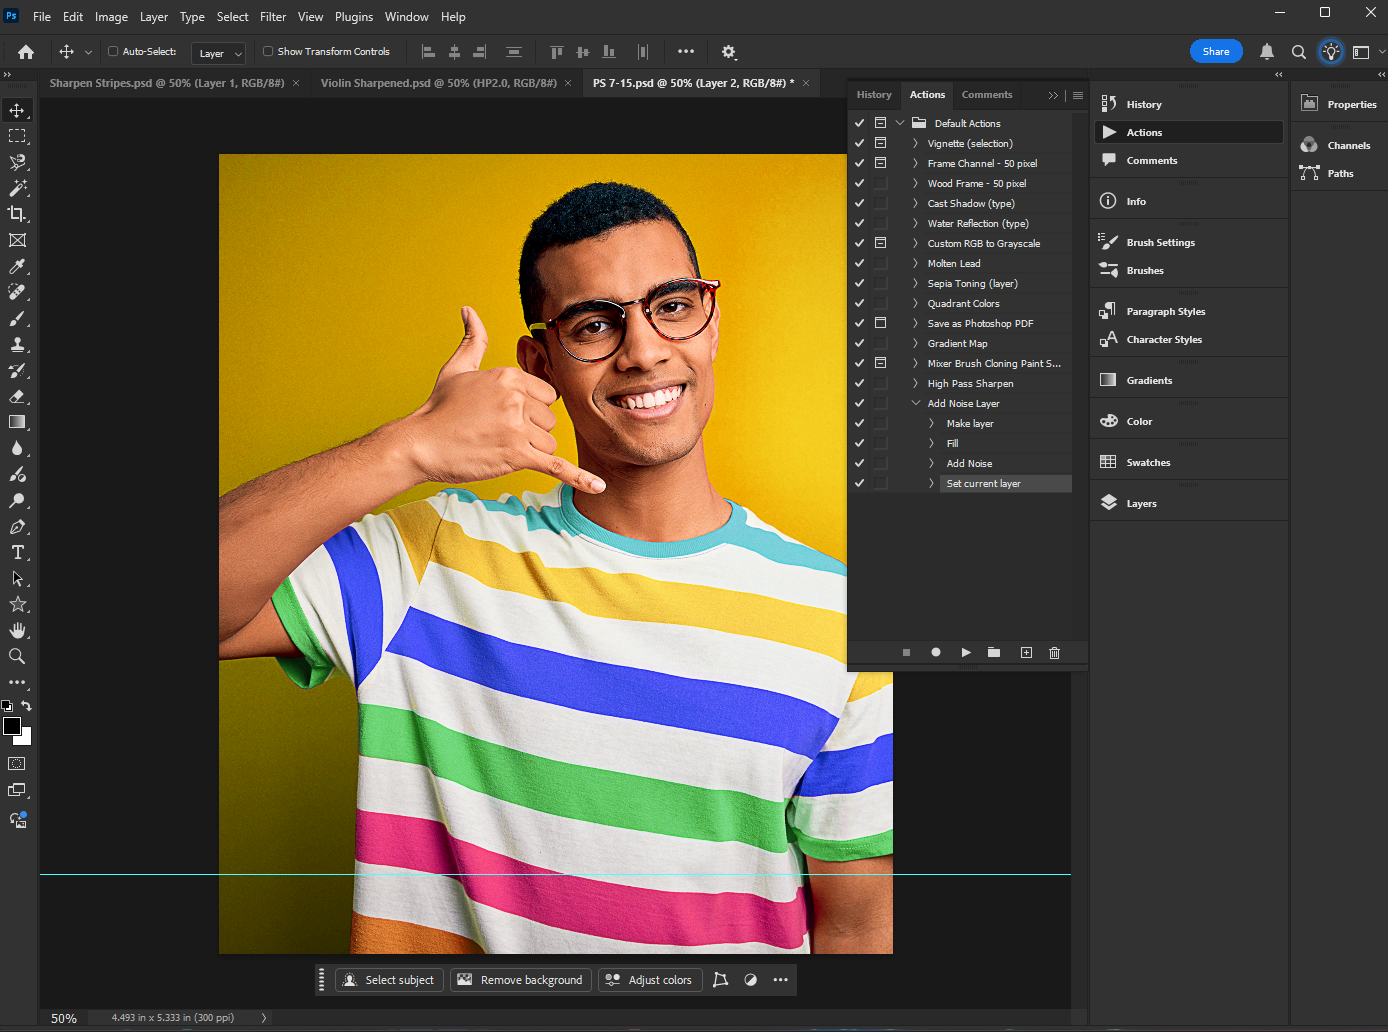Open the Filter menu

[273, 17]
